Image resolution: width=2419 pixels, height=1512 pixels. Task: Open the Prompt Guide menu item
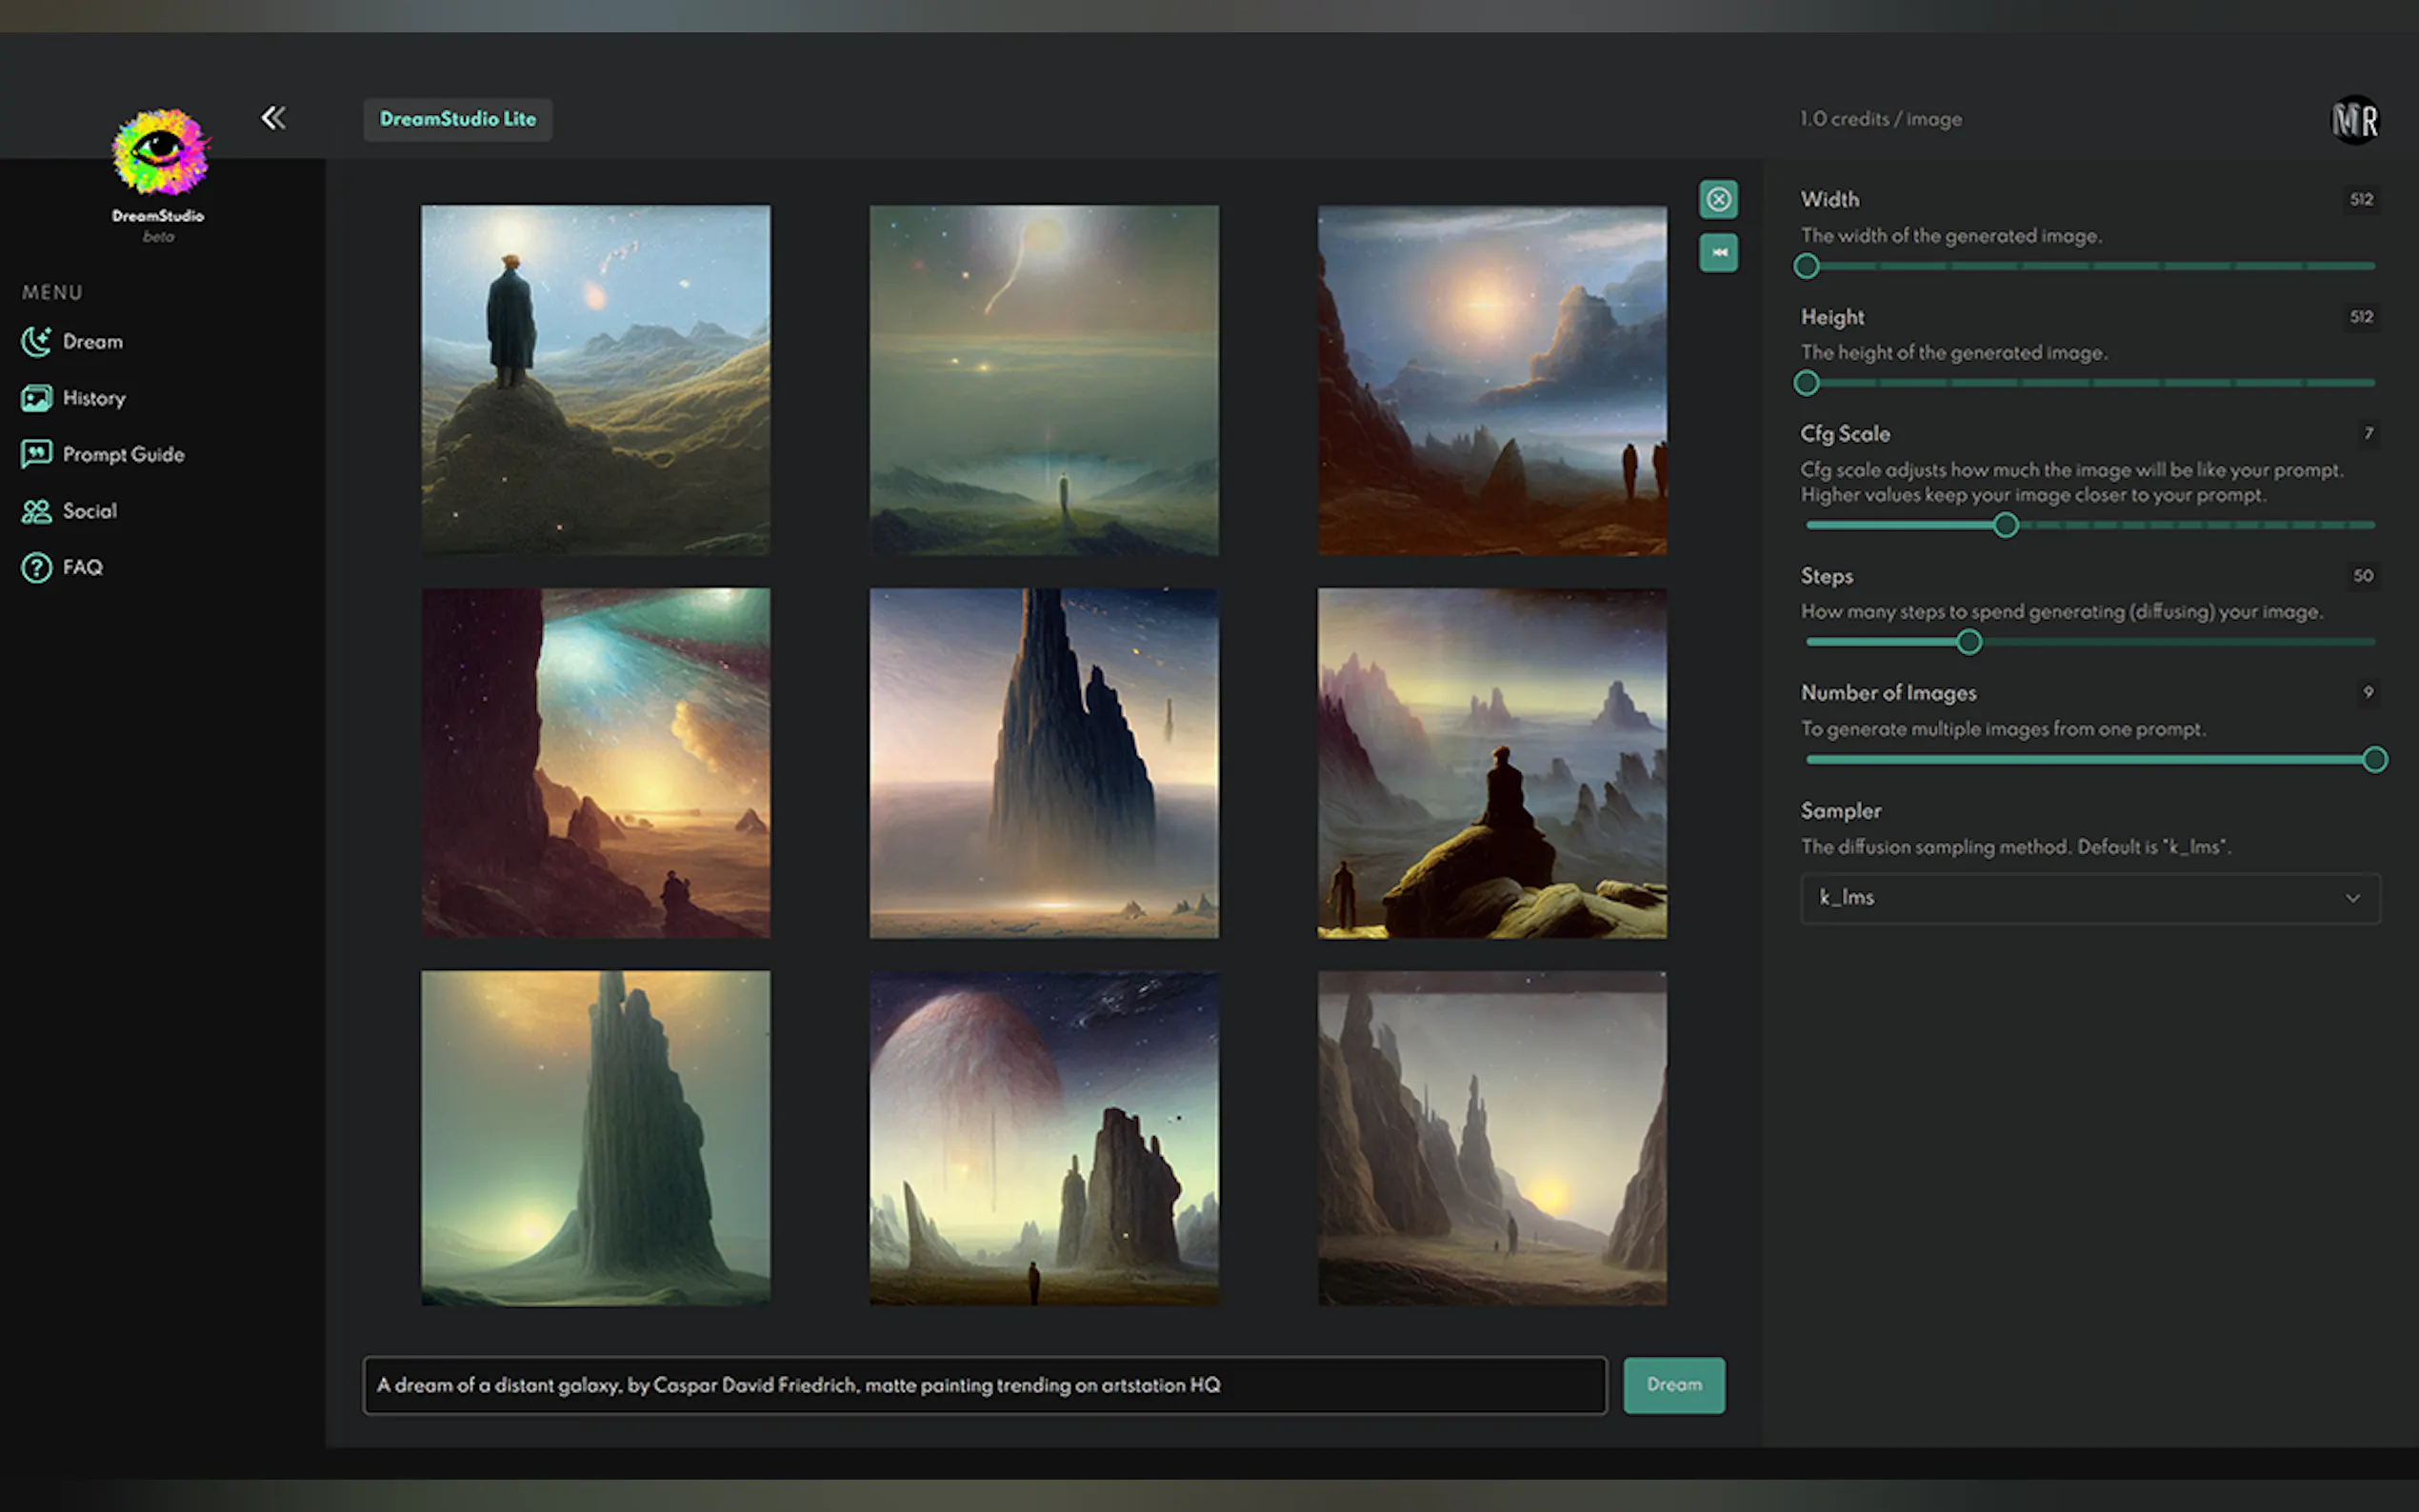123,454
